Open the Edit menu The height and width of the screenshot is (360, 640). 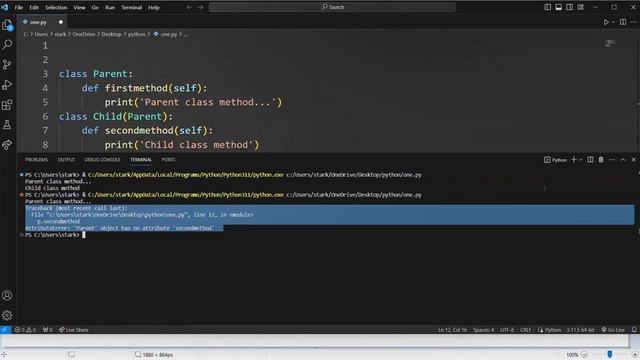pos(34,7)
